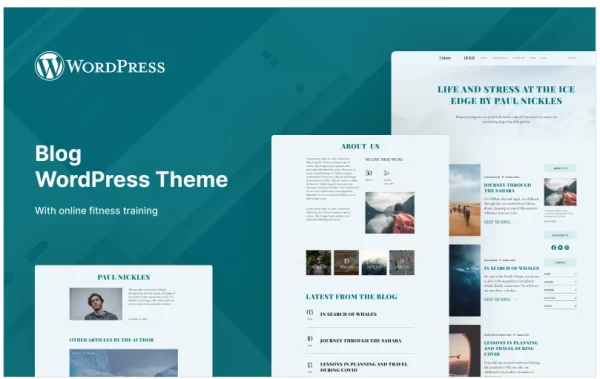Image resolution: width=600 pixels, height=379 pixels.
Task: Click Keep Reading under Whales post
Action: [x=497, y=299]
